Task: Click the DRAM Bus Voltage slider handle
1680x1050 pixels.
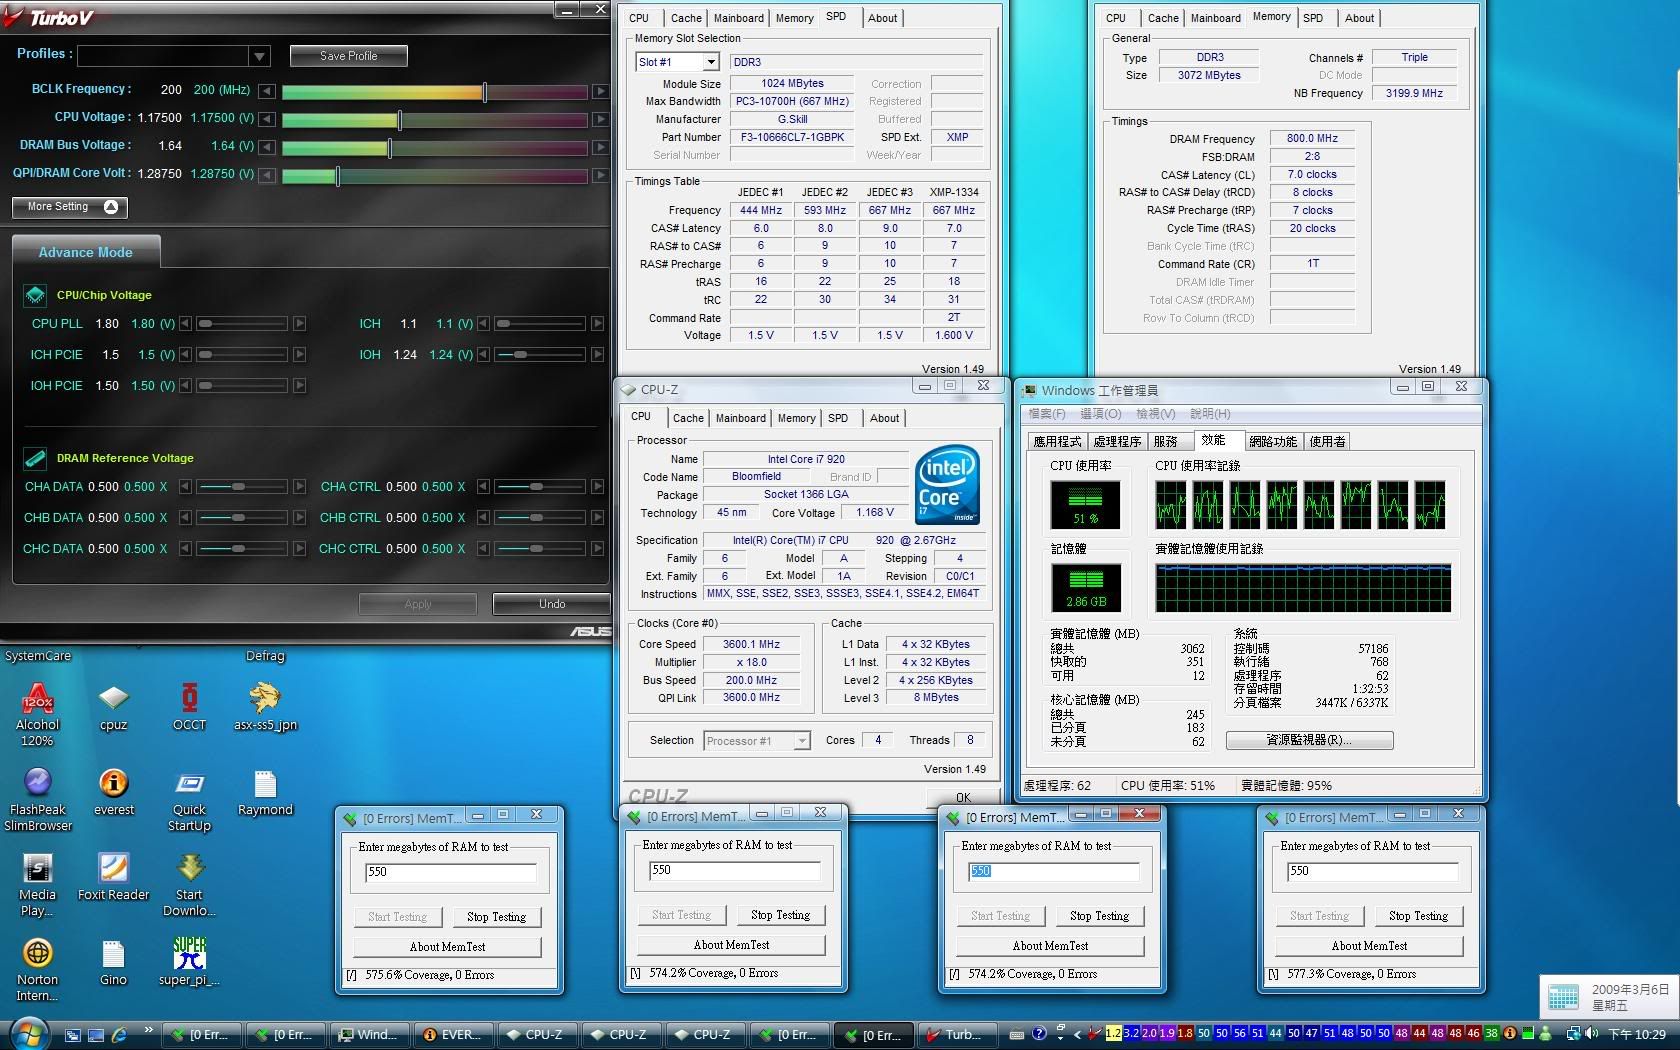Action: pos(390,148)
